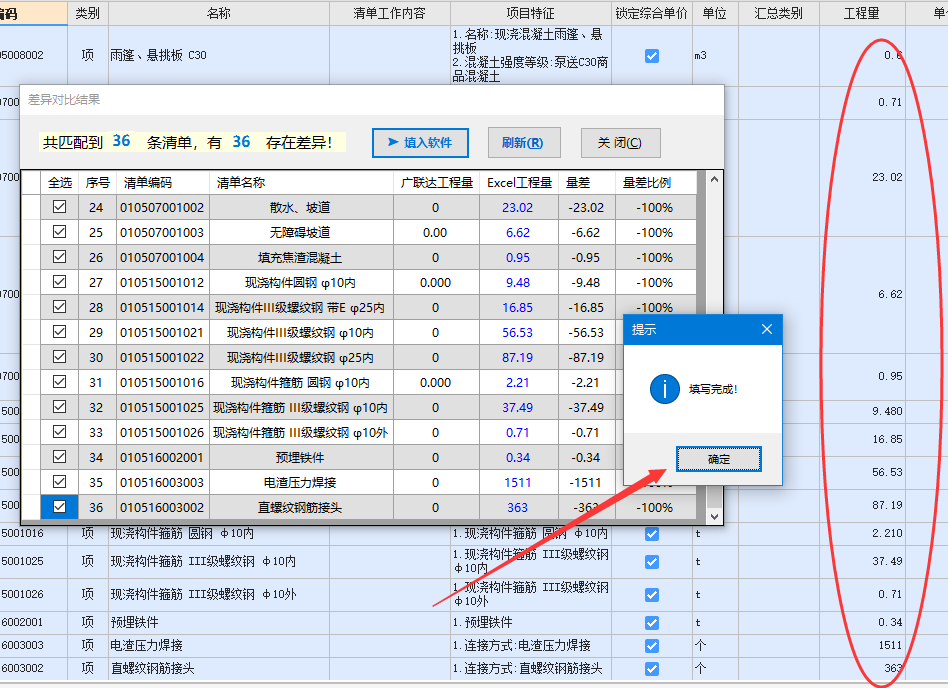
Task: Click the 项目特征 column header
Action: [530, 13]
